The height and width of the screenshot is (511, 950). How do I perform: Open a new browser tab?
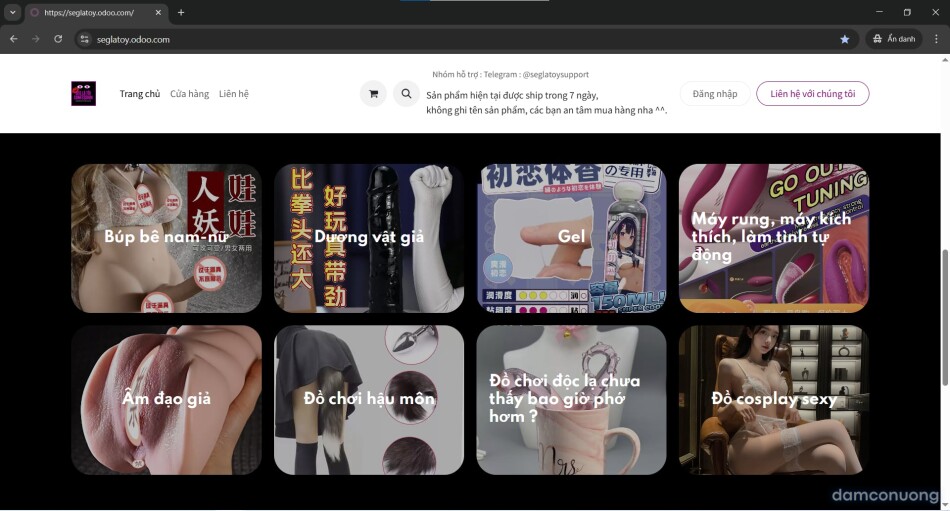[181, 12]
